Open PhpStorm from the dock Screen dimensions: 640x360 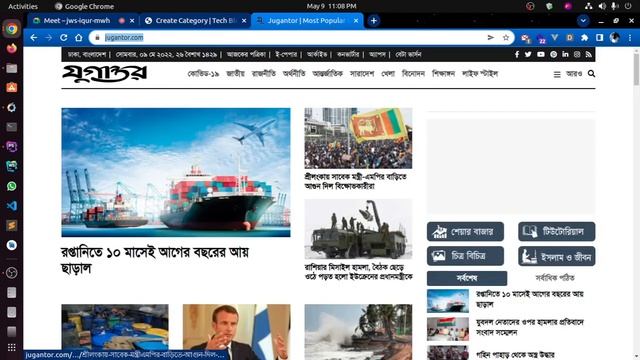tap(12, 147)
